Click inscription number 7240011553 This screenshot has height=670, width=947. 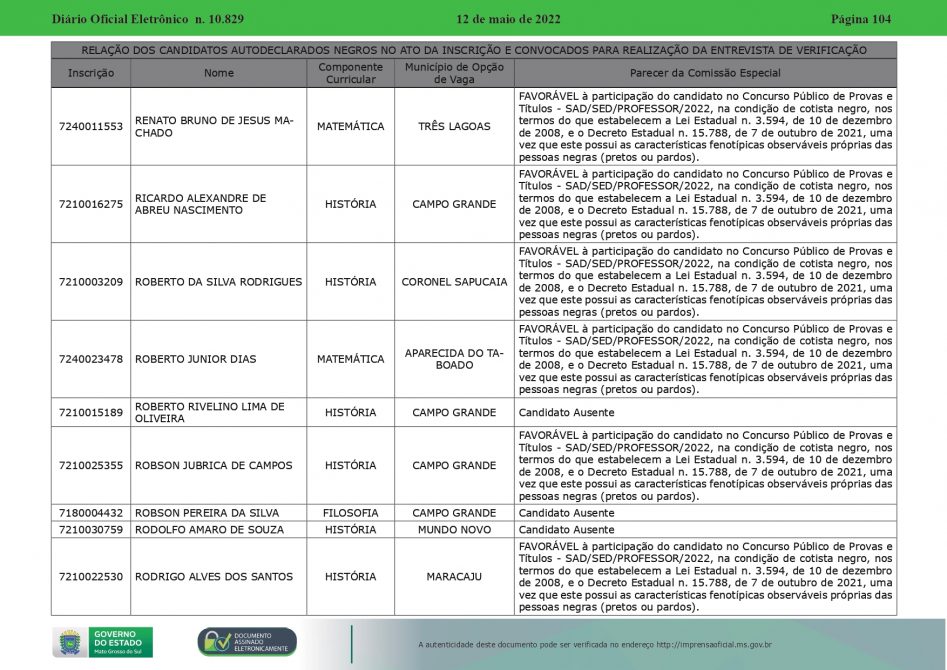tap(91, 127)
